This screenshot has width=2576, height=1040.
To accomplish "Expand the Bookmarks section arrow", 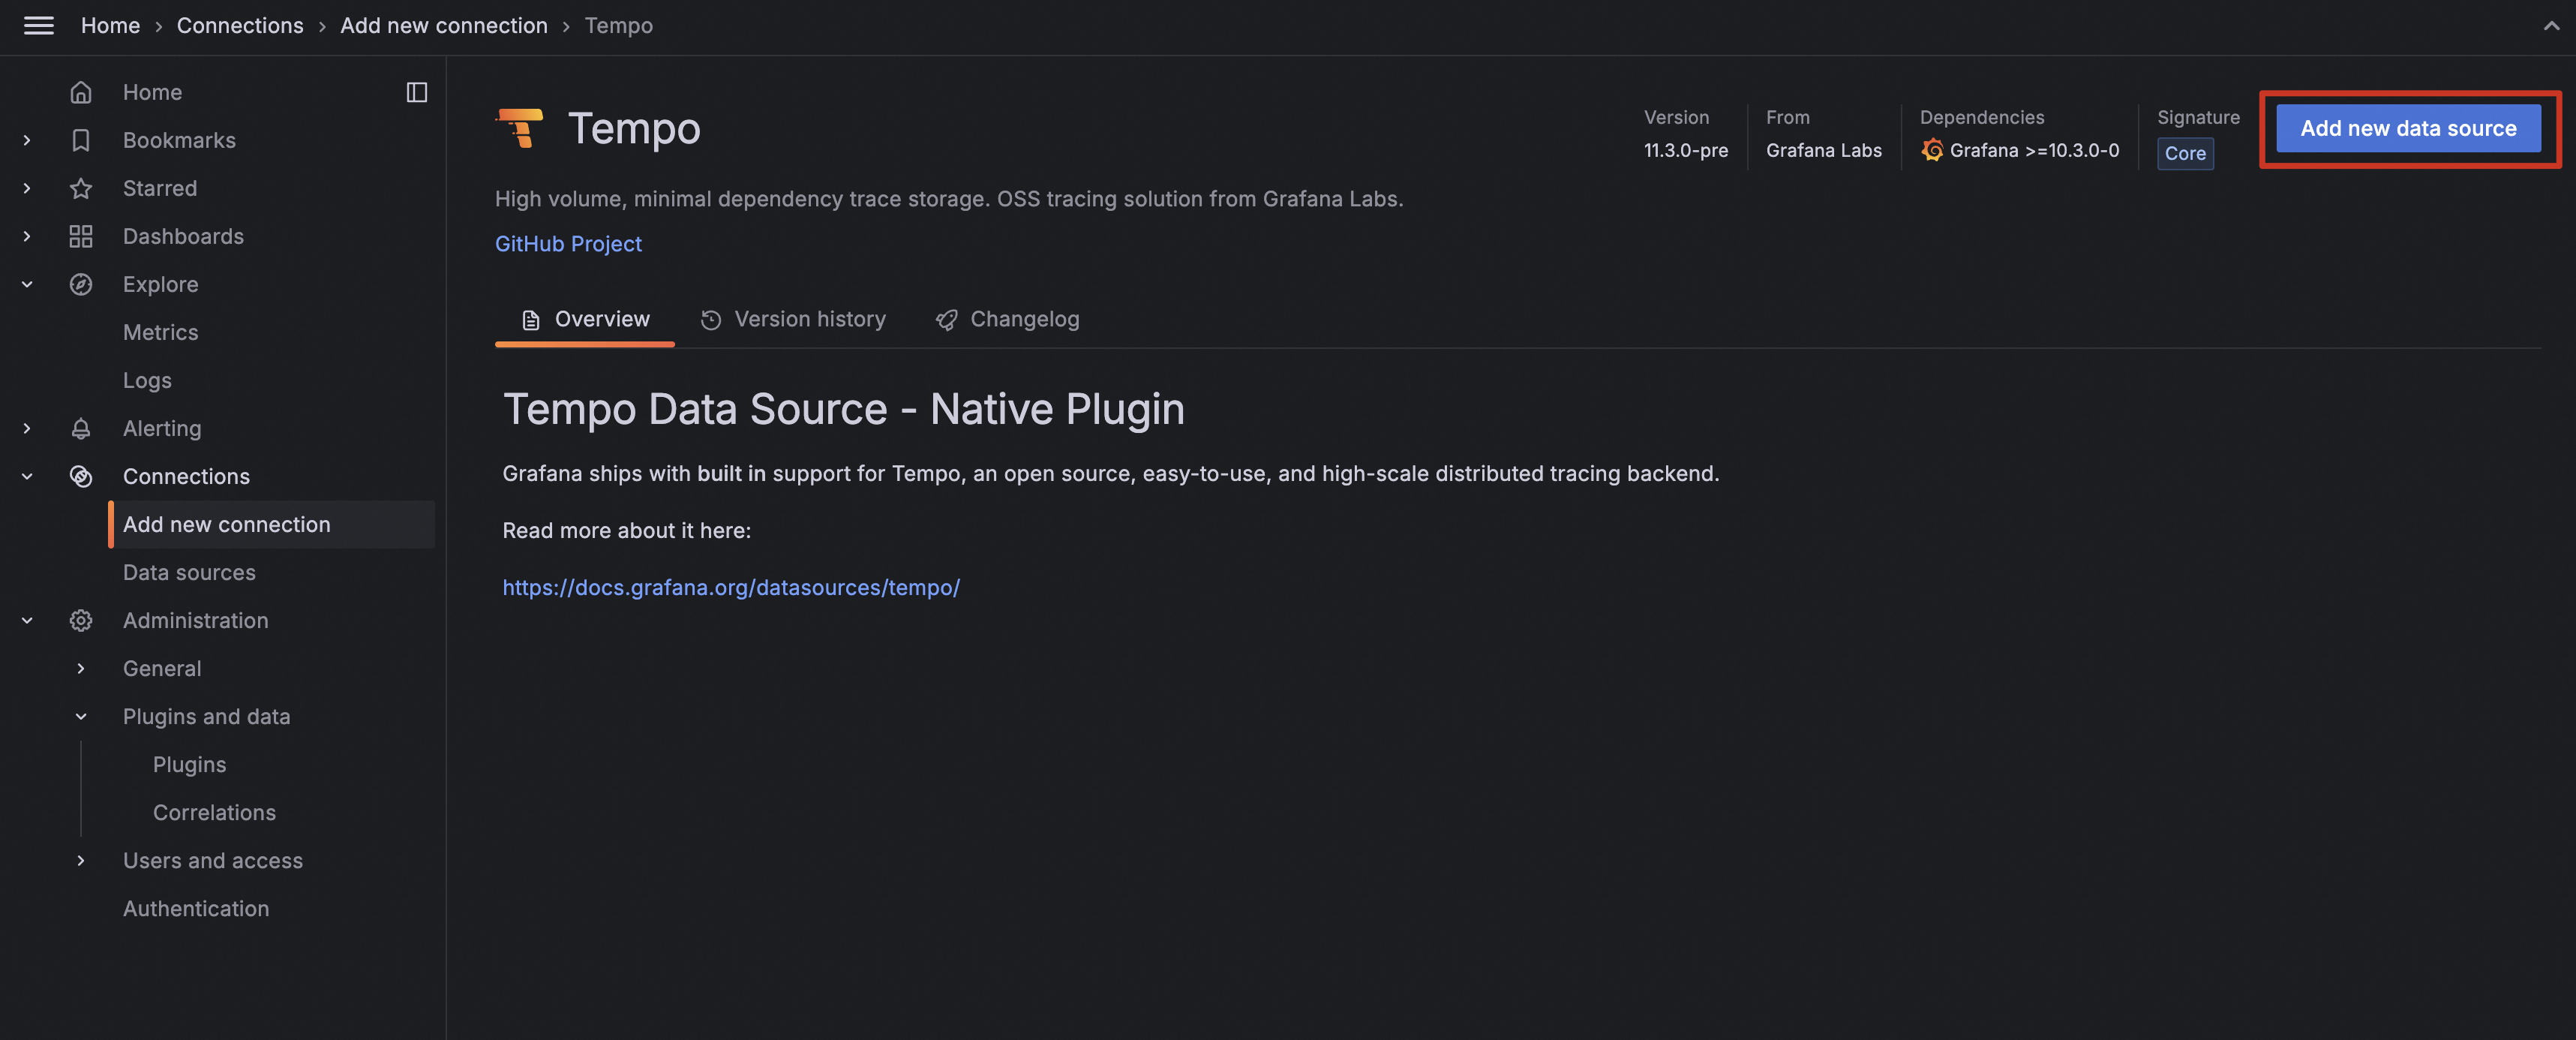I will tap(27, 140).
